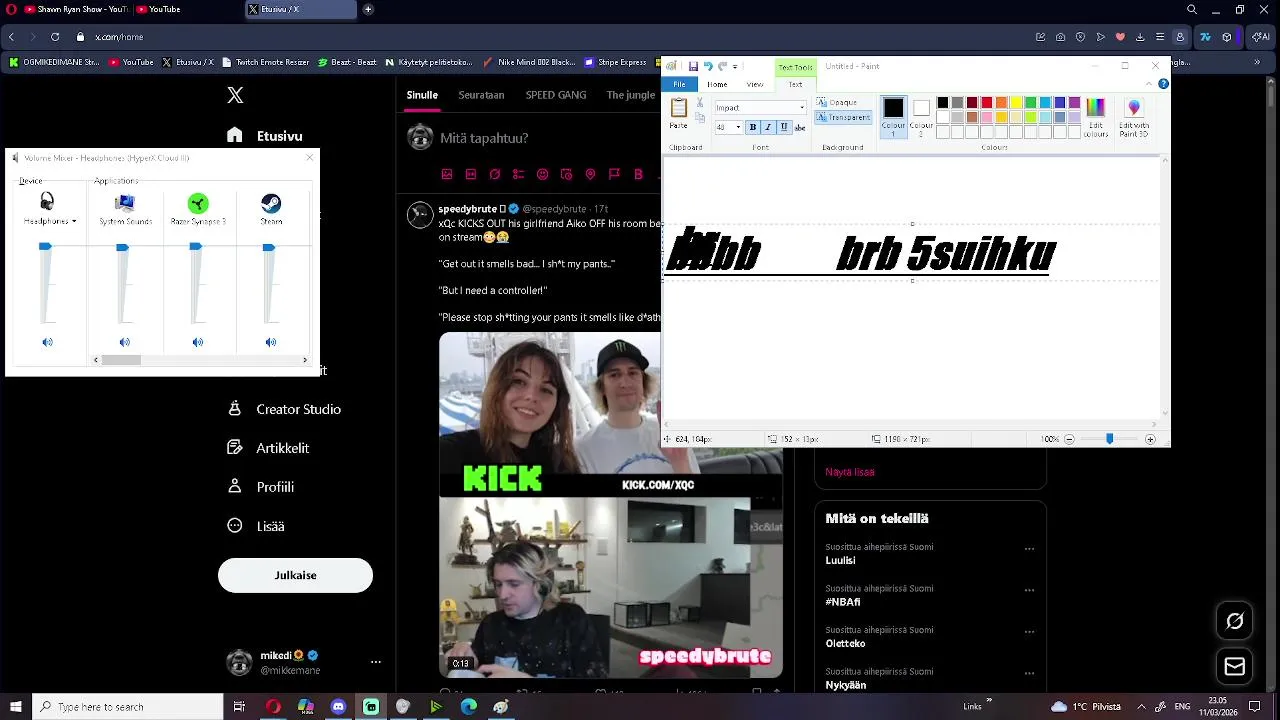Pick the red colour swatch in Paint
This screenshot has height=720, width=1280.
tap(986, 102)
